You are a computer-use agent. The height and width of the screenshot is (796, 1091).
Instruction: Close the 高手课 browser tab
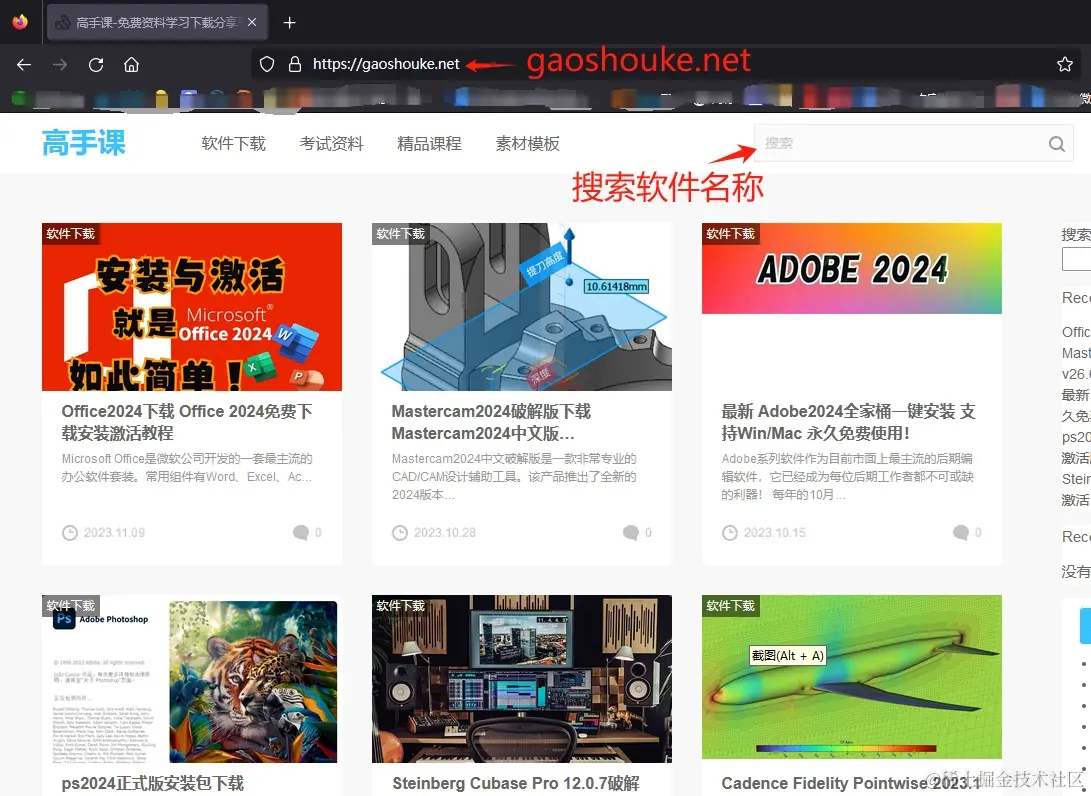[x=252, y=22]
